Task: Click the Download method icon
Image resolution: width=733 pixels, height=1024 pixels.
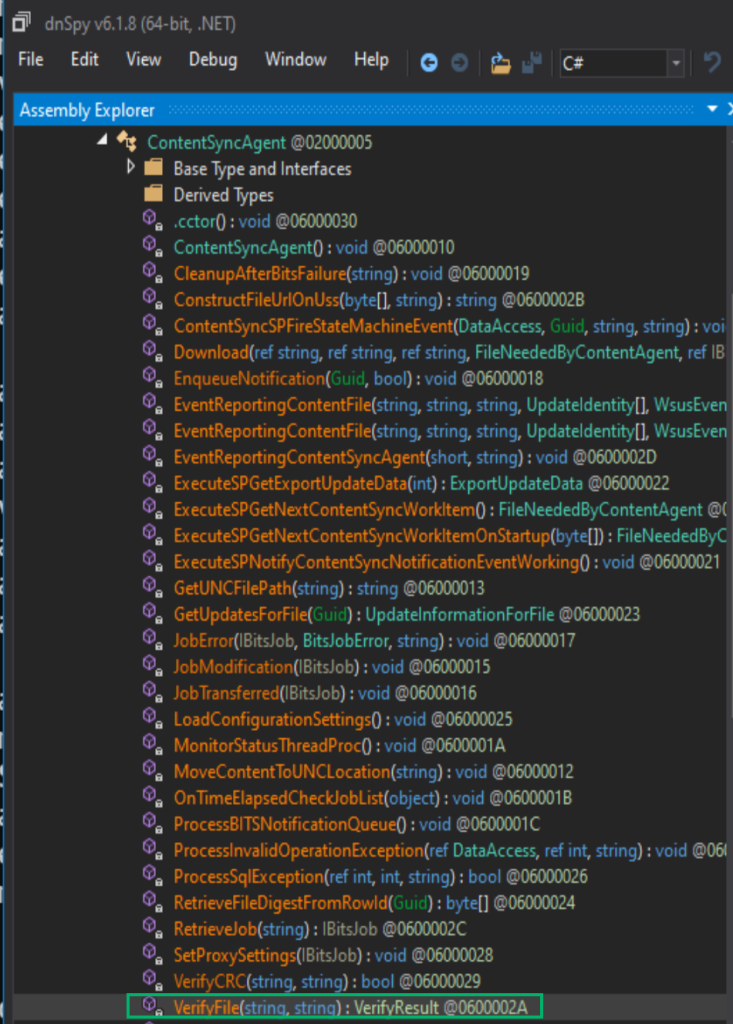Action: (x=153, y=351)
